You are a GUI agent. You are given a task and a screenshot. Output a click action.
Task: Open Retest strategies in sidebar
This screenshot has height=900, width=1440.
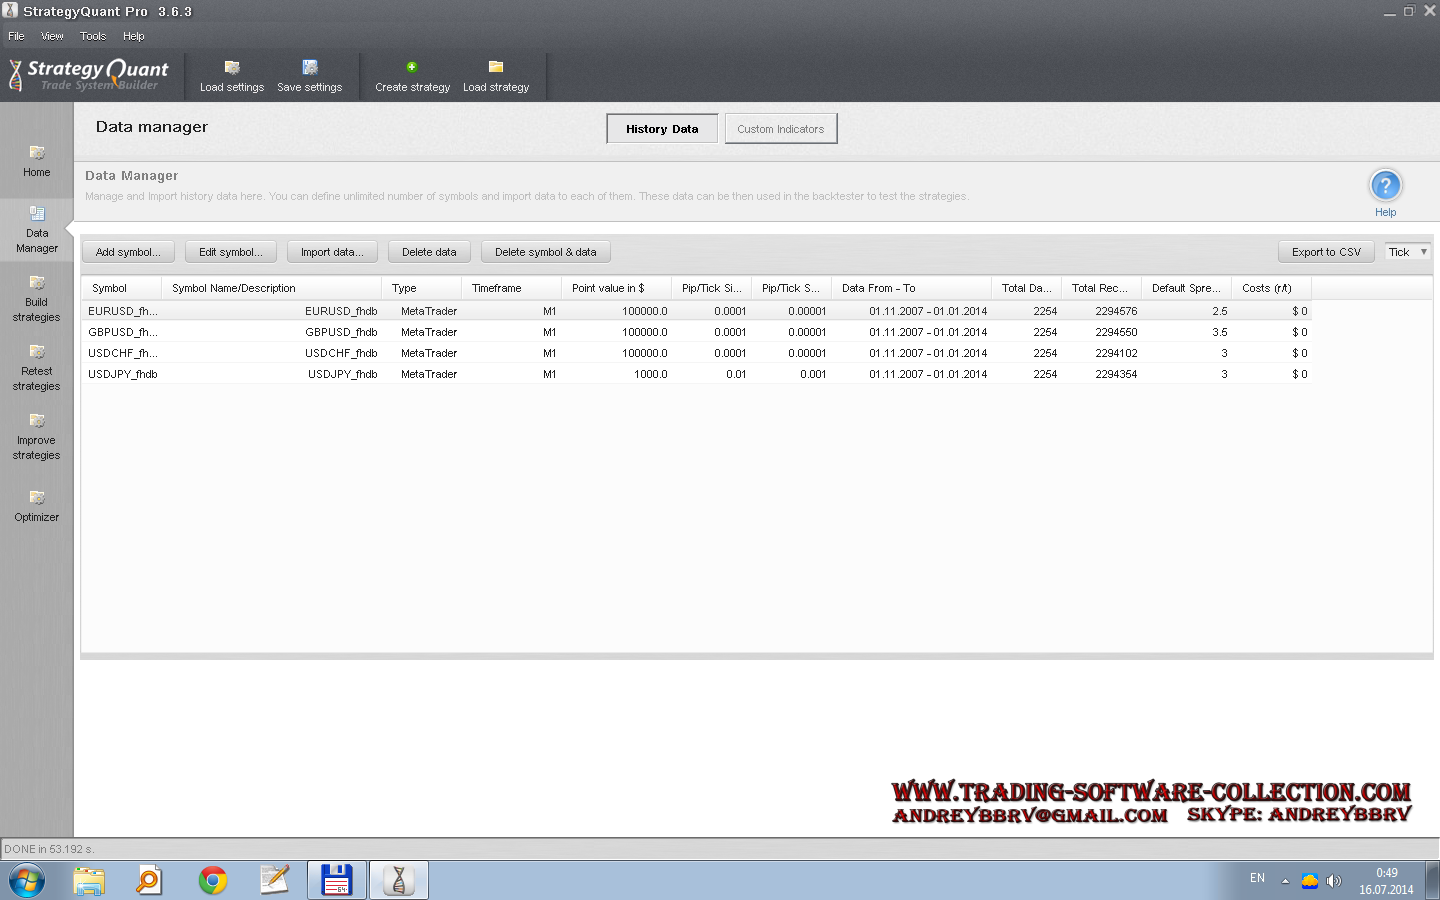pos(37,367)
